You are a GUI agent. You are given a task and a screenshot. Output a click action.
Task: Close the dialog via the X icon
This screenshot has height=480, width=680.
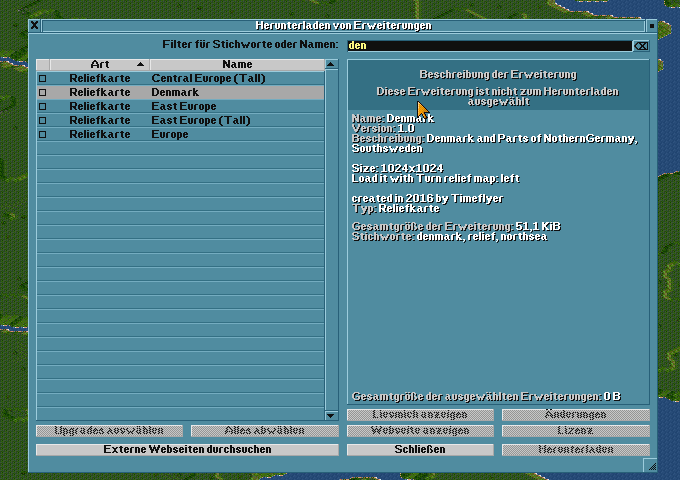point(35,25)
